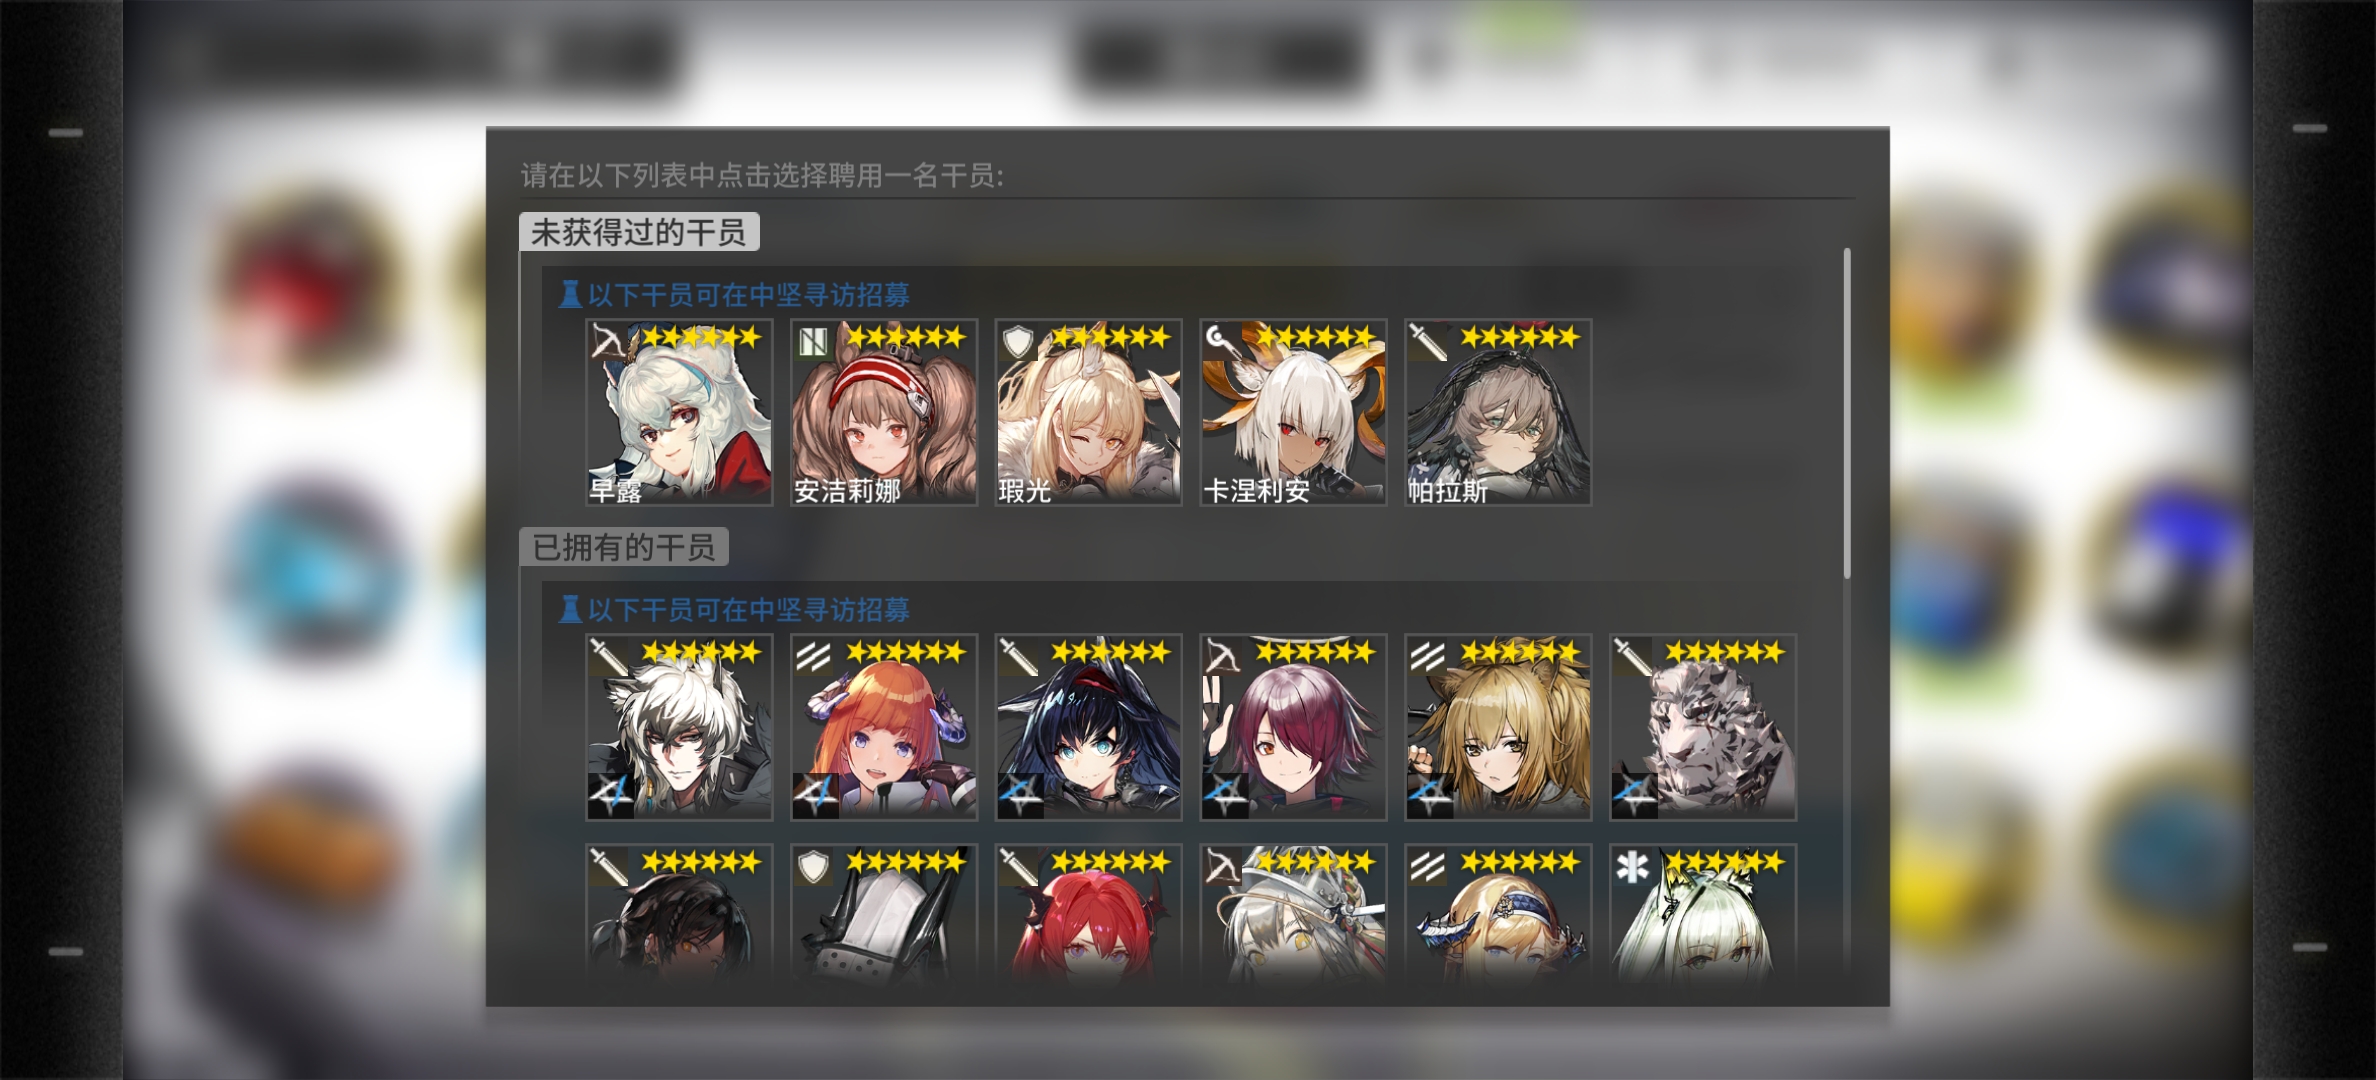This screenshot has width=2376, height=1080.
Task: Select the orange-haired vanguard operator card
Action: point(884,727)
